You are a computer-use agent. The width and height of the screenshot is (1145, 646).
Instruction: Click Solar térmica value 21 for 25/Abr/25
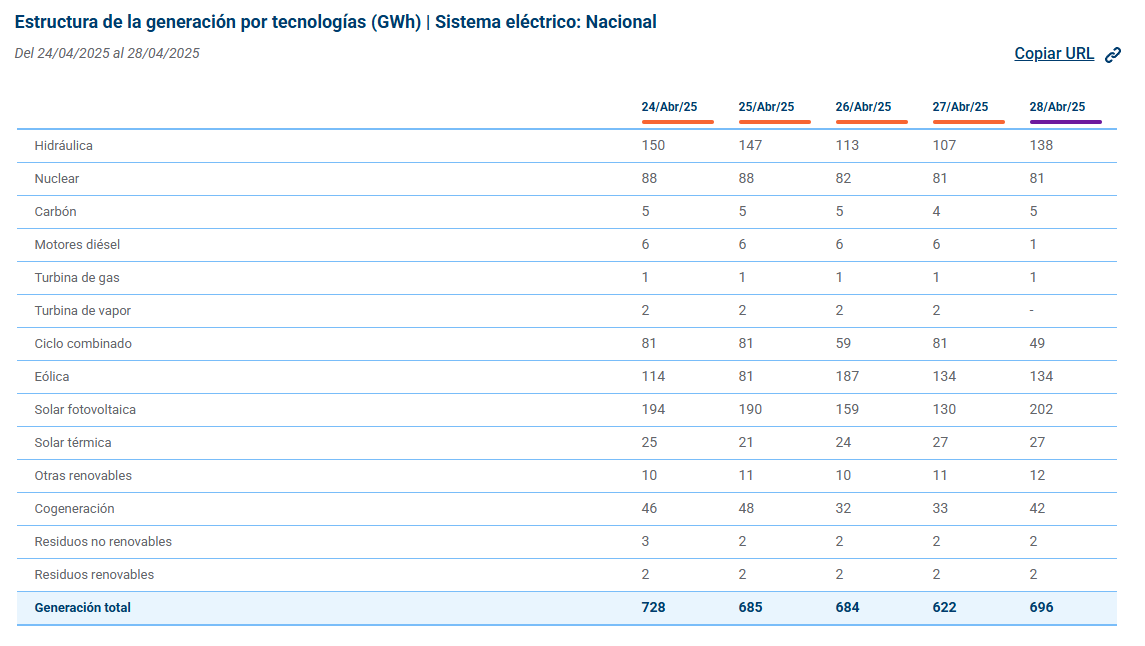(x=746, y=442)
